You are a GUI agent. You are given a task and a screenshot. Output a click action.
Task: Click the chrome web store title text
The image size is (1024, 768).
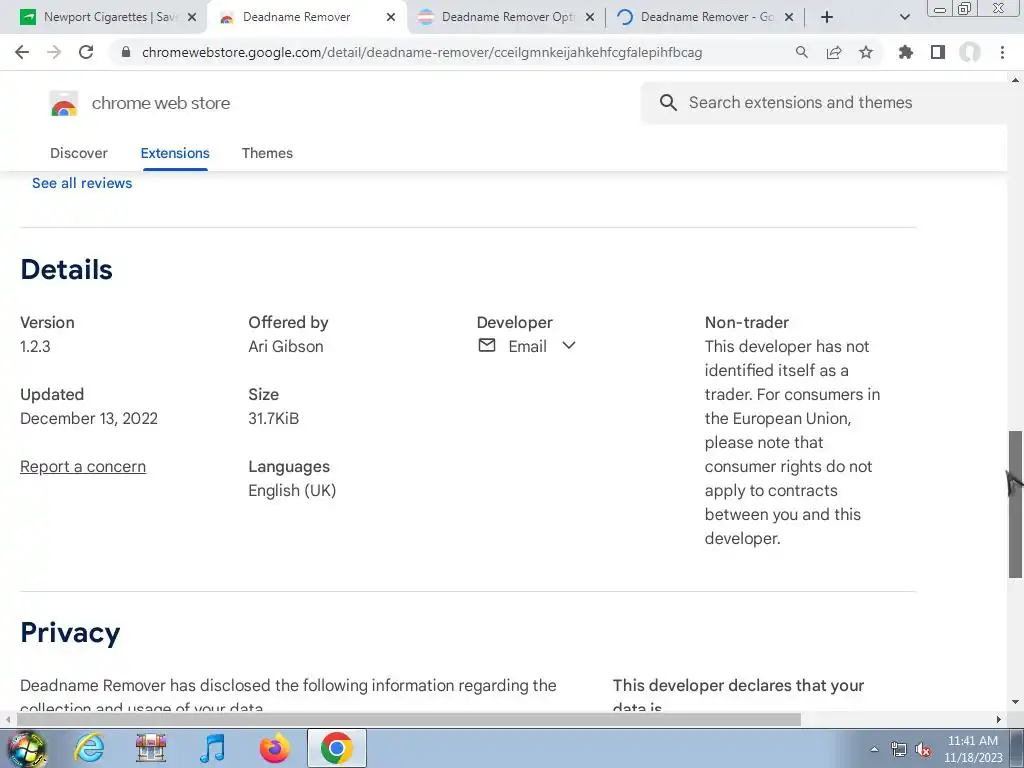(161, 103)
